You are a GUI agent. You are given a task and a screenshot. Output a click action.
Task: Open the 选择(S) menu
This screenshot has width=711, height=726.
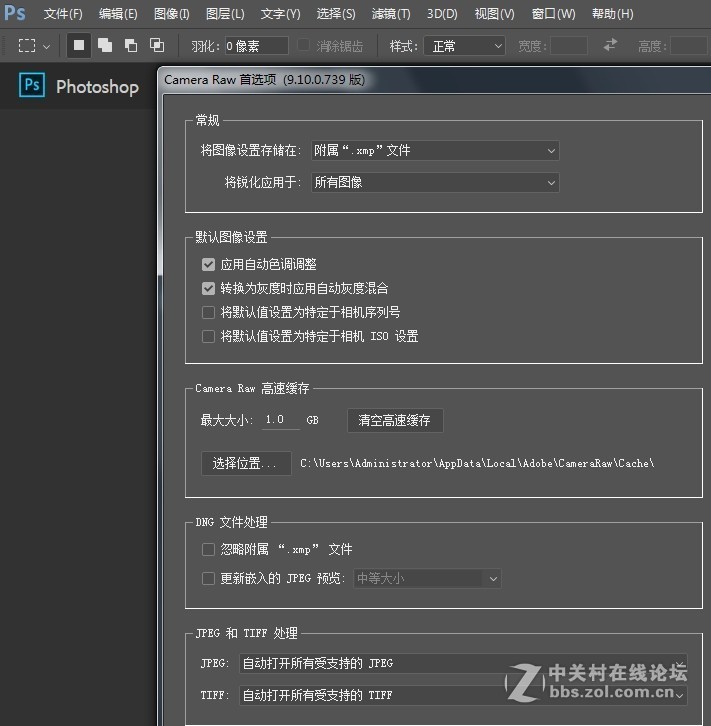pos(336,14)
